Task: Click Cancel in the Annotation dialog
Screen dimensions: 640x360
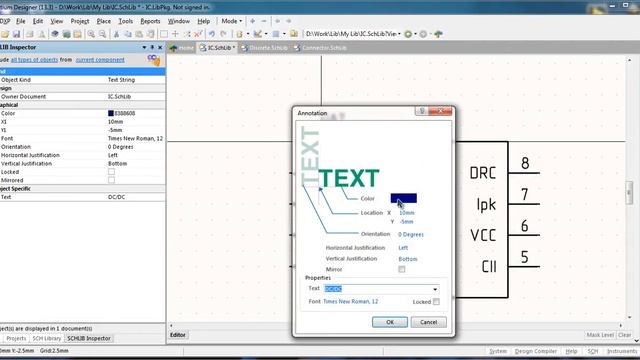Action: [x=429, y=322]
